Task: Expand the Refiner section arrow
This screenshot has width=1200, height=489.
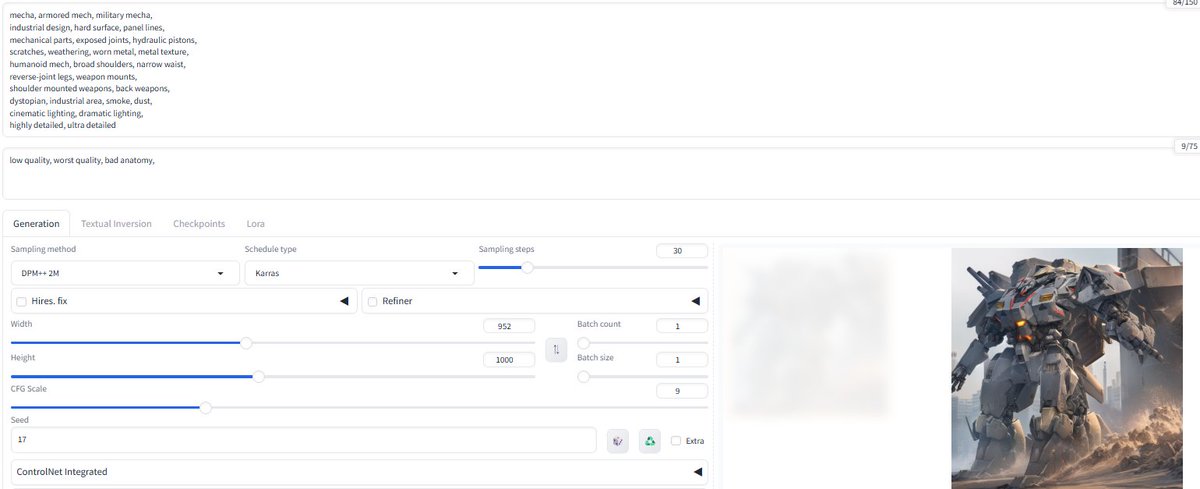Action: [x=696, y=301]
